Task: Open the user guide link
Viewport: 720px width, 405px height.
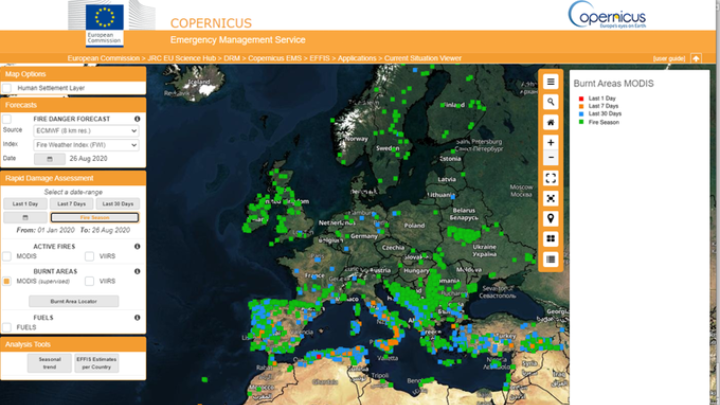Action: (669, 59)
